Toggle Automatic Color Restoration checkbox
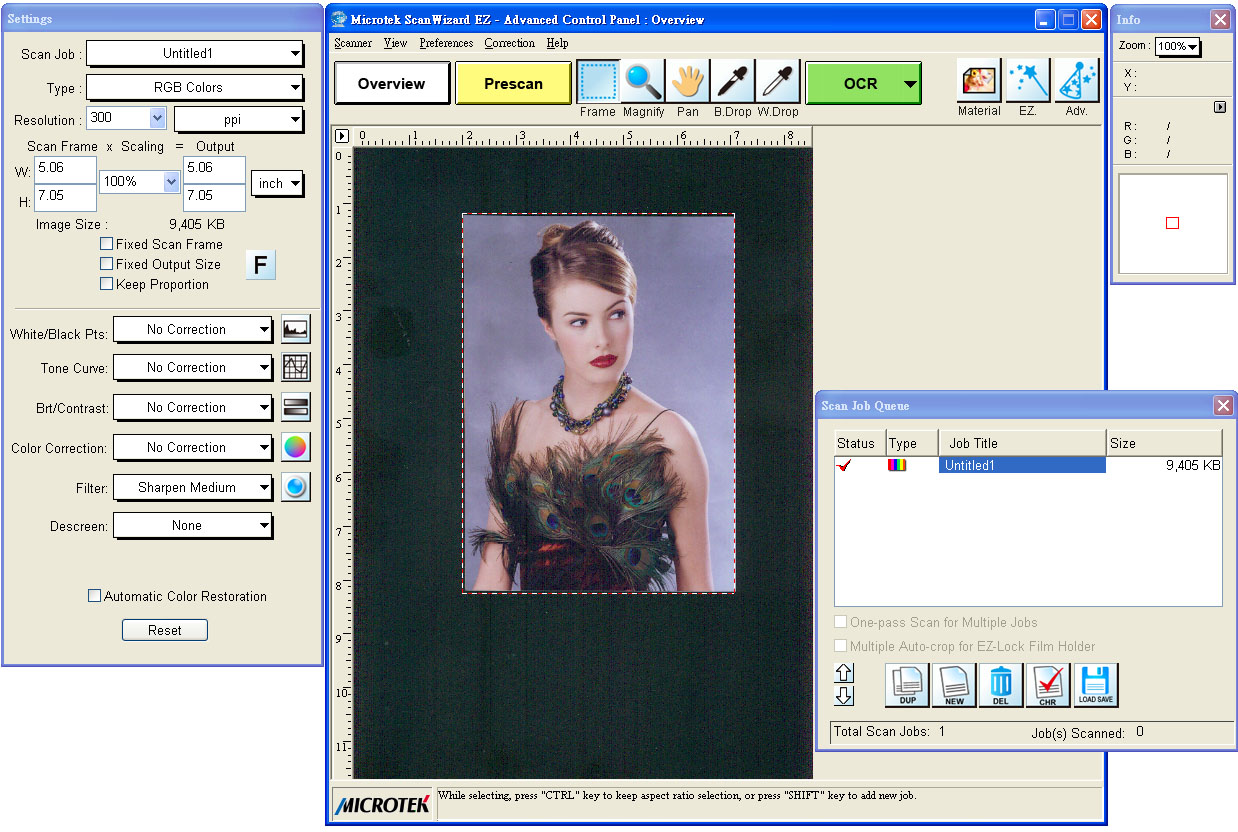1238x832 pixels. tap(95, 596)
